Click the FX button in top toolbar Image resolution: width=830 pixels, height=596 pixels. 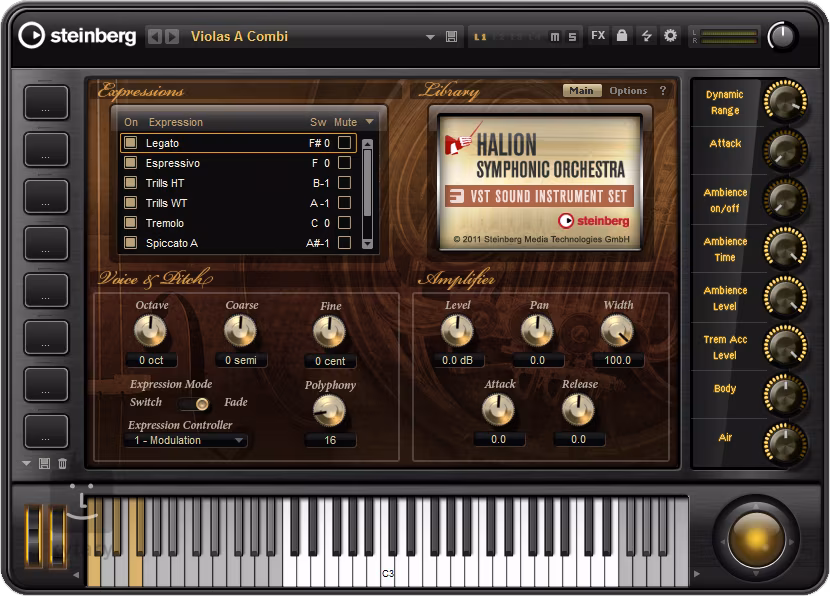pos(598,36)
